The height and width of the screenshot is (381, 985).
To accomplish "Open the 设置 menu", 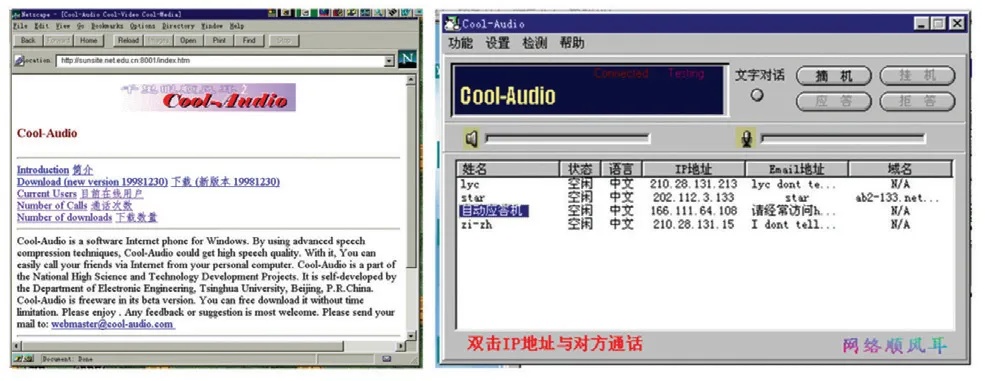I will click(x=498, y=43).
